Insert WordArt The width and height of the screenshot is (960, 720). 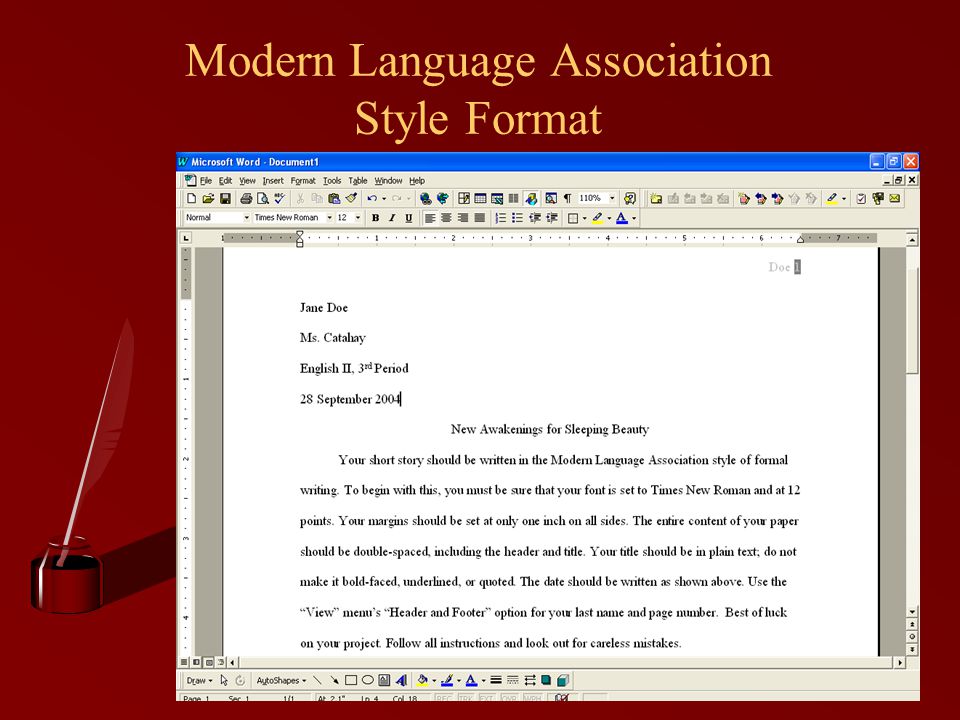(402, 680)
